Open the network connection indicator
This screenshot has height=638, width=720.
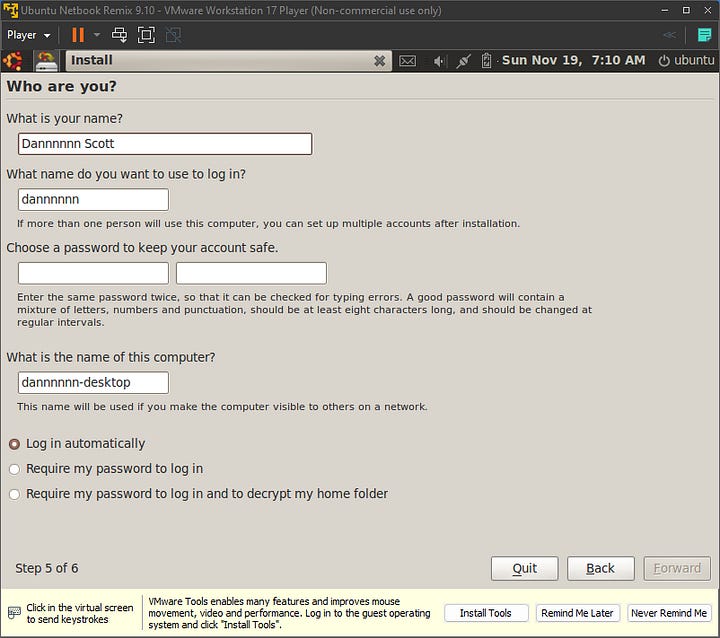coord(463,61)
